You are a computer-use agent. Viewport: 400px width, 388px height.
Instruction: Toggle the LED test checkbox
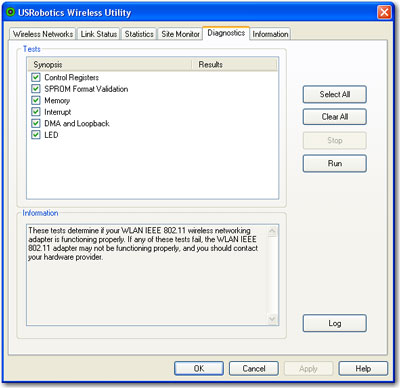point(36,135)
